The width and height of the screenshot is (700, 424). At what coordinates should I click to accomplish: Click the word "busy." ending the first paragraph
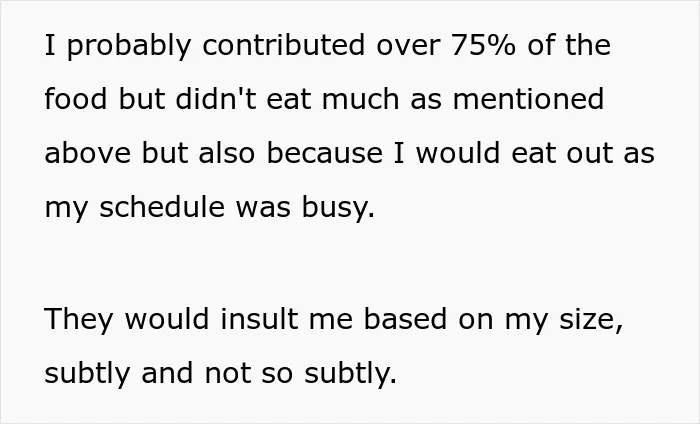338,208
